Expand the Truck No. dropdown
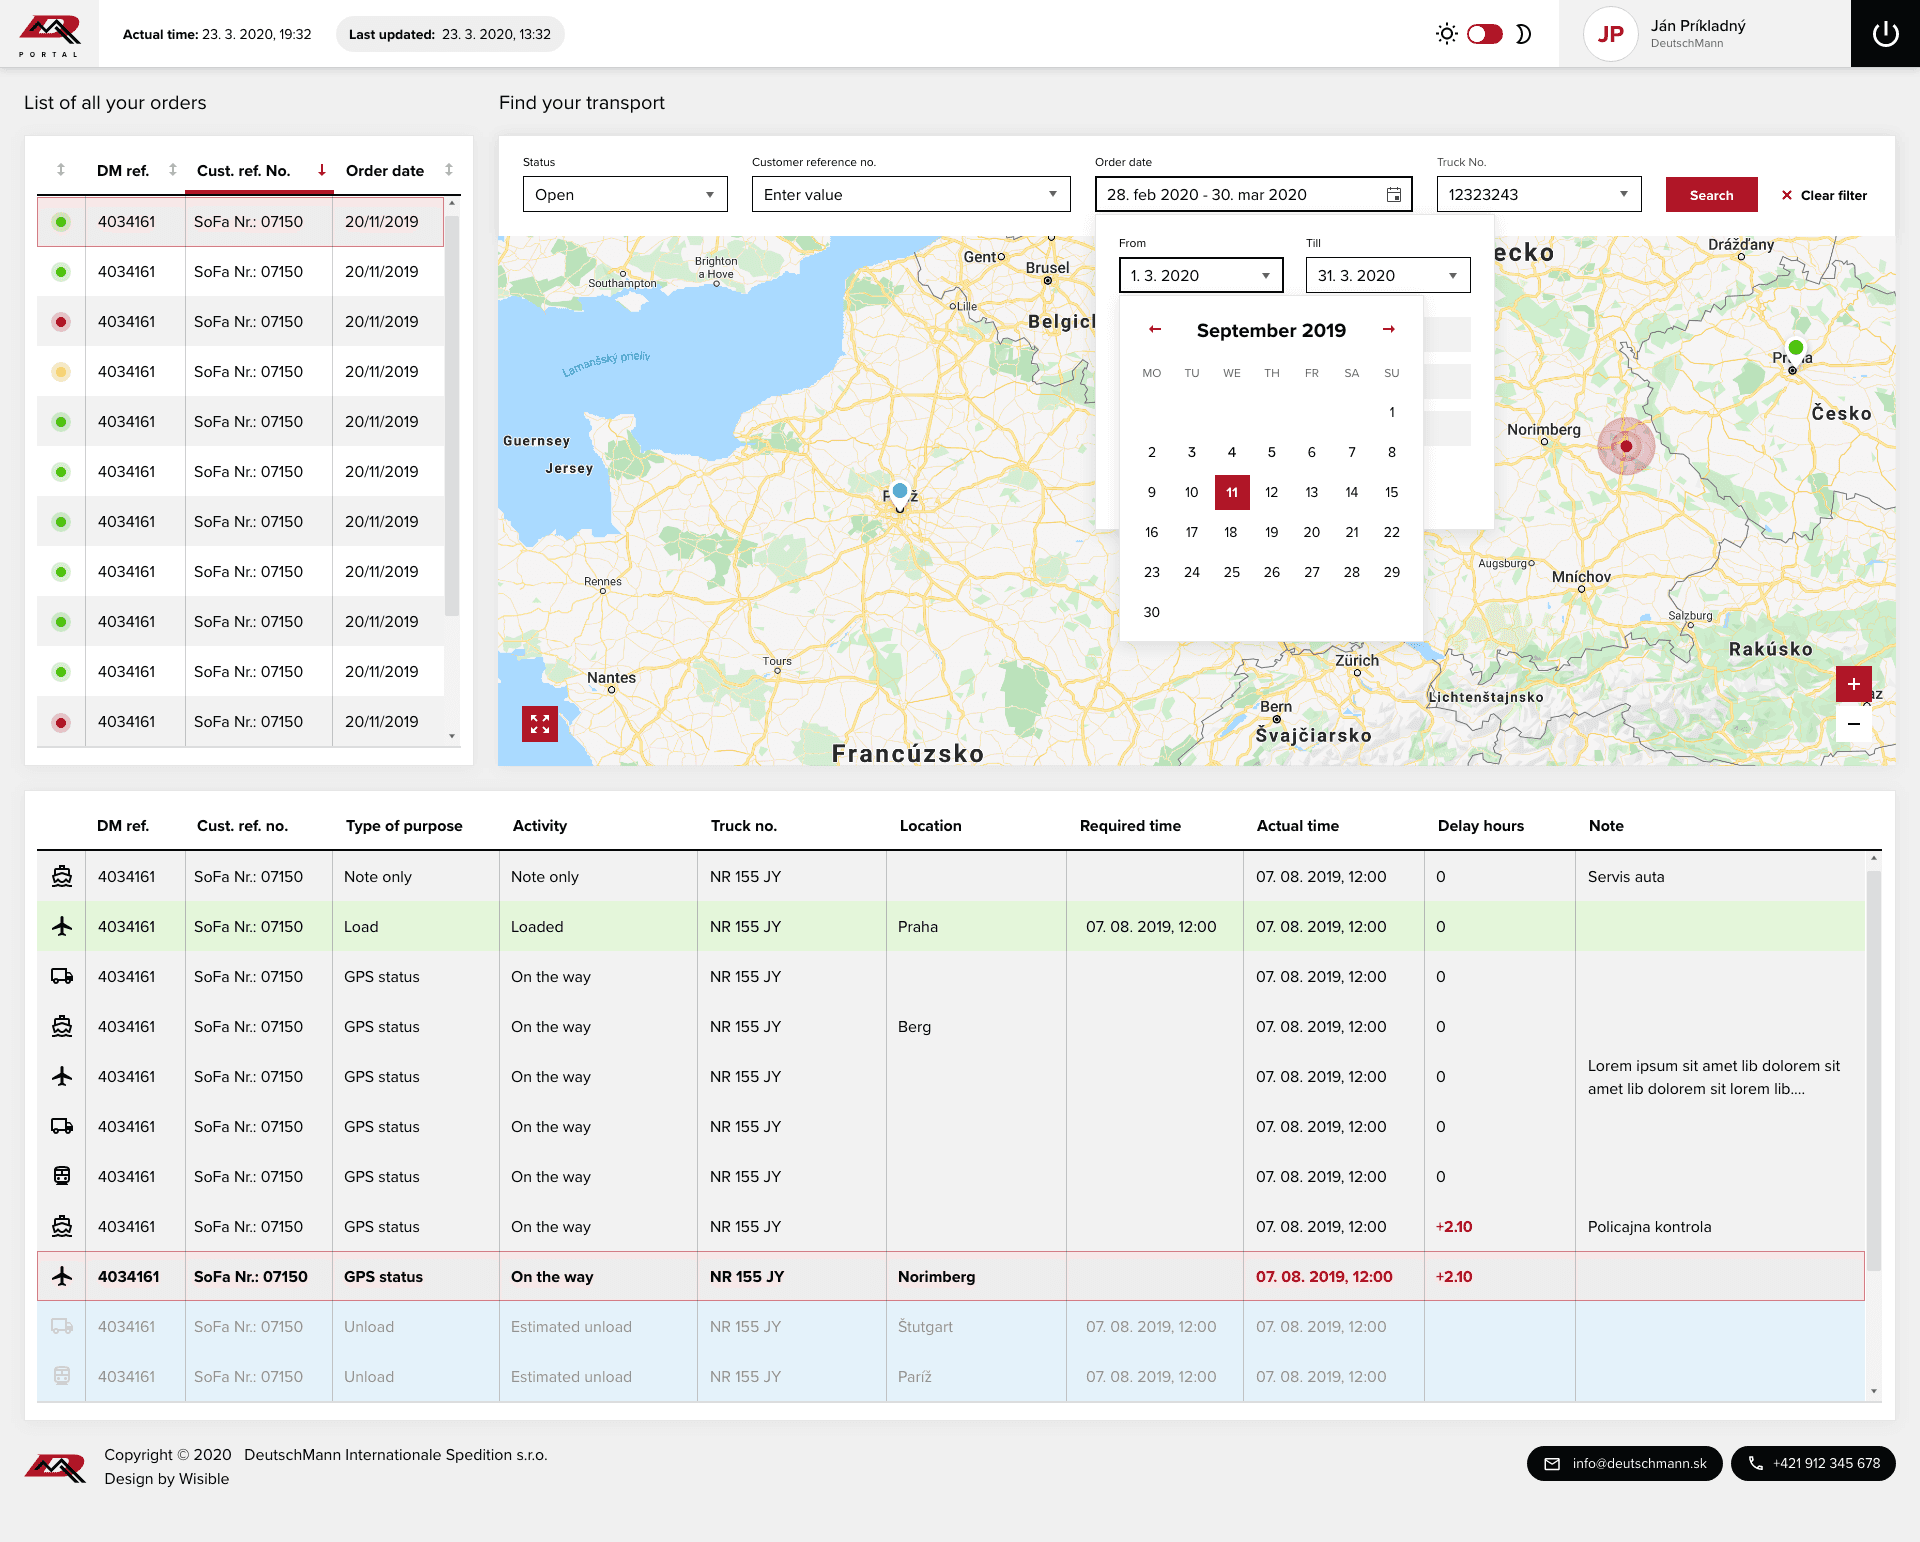The height and width of the screenshot is (1542, 1920). [x=1538, y=195]
